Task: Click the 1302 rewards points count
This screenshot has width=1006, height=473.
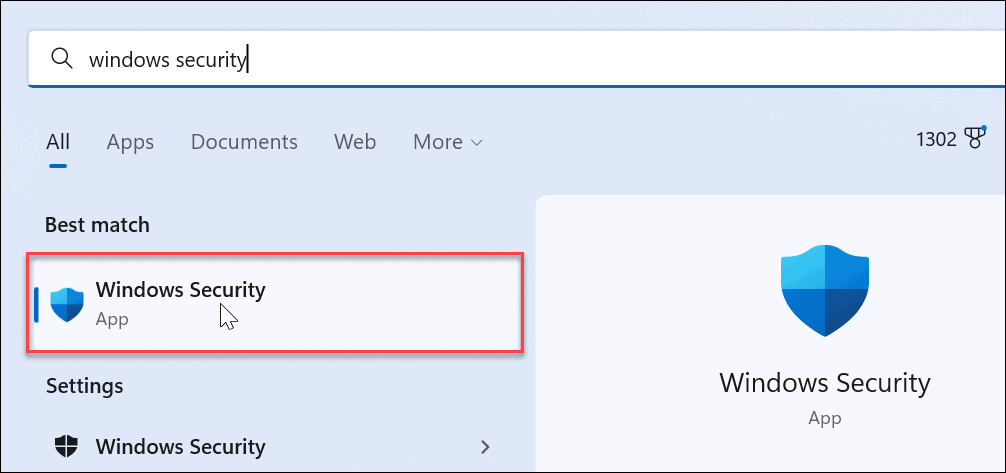Action: tap(937, 140)
